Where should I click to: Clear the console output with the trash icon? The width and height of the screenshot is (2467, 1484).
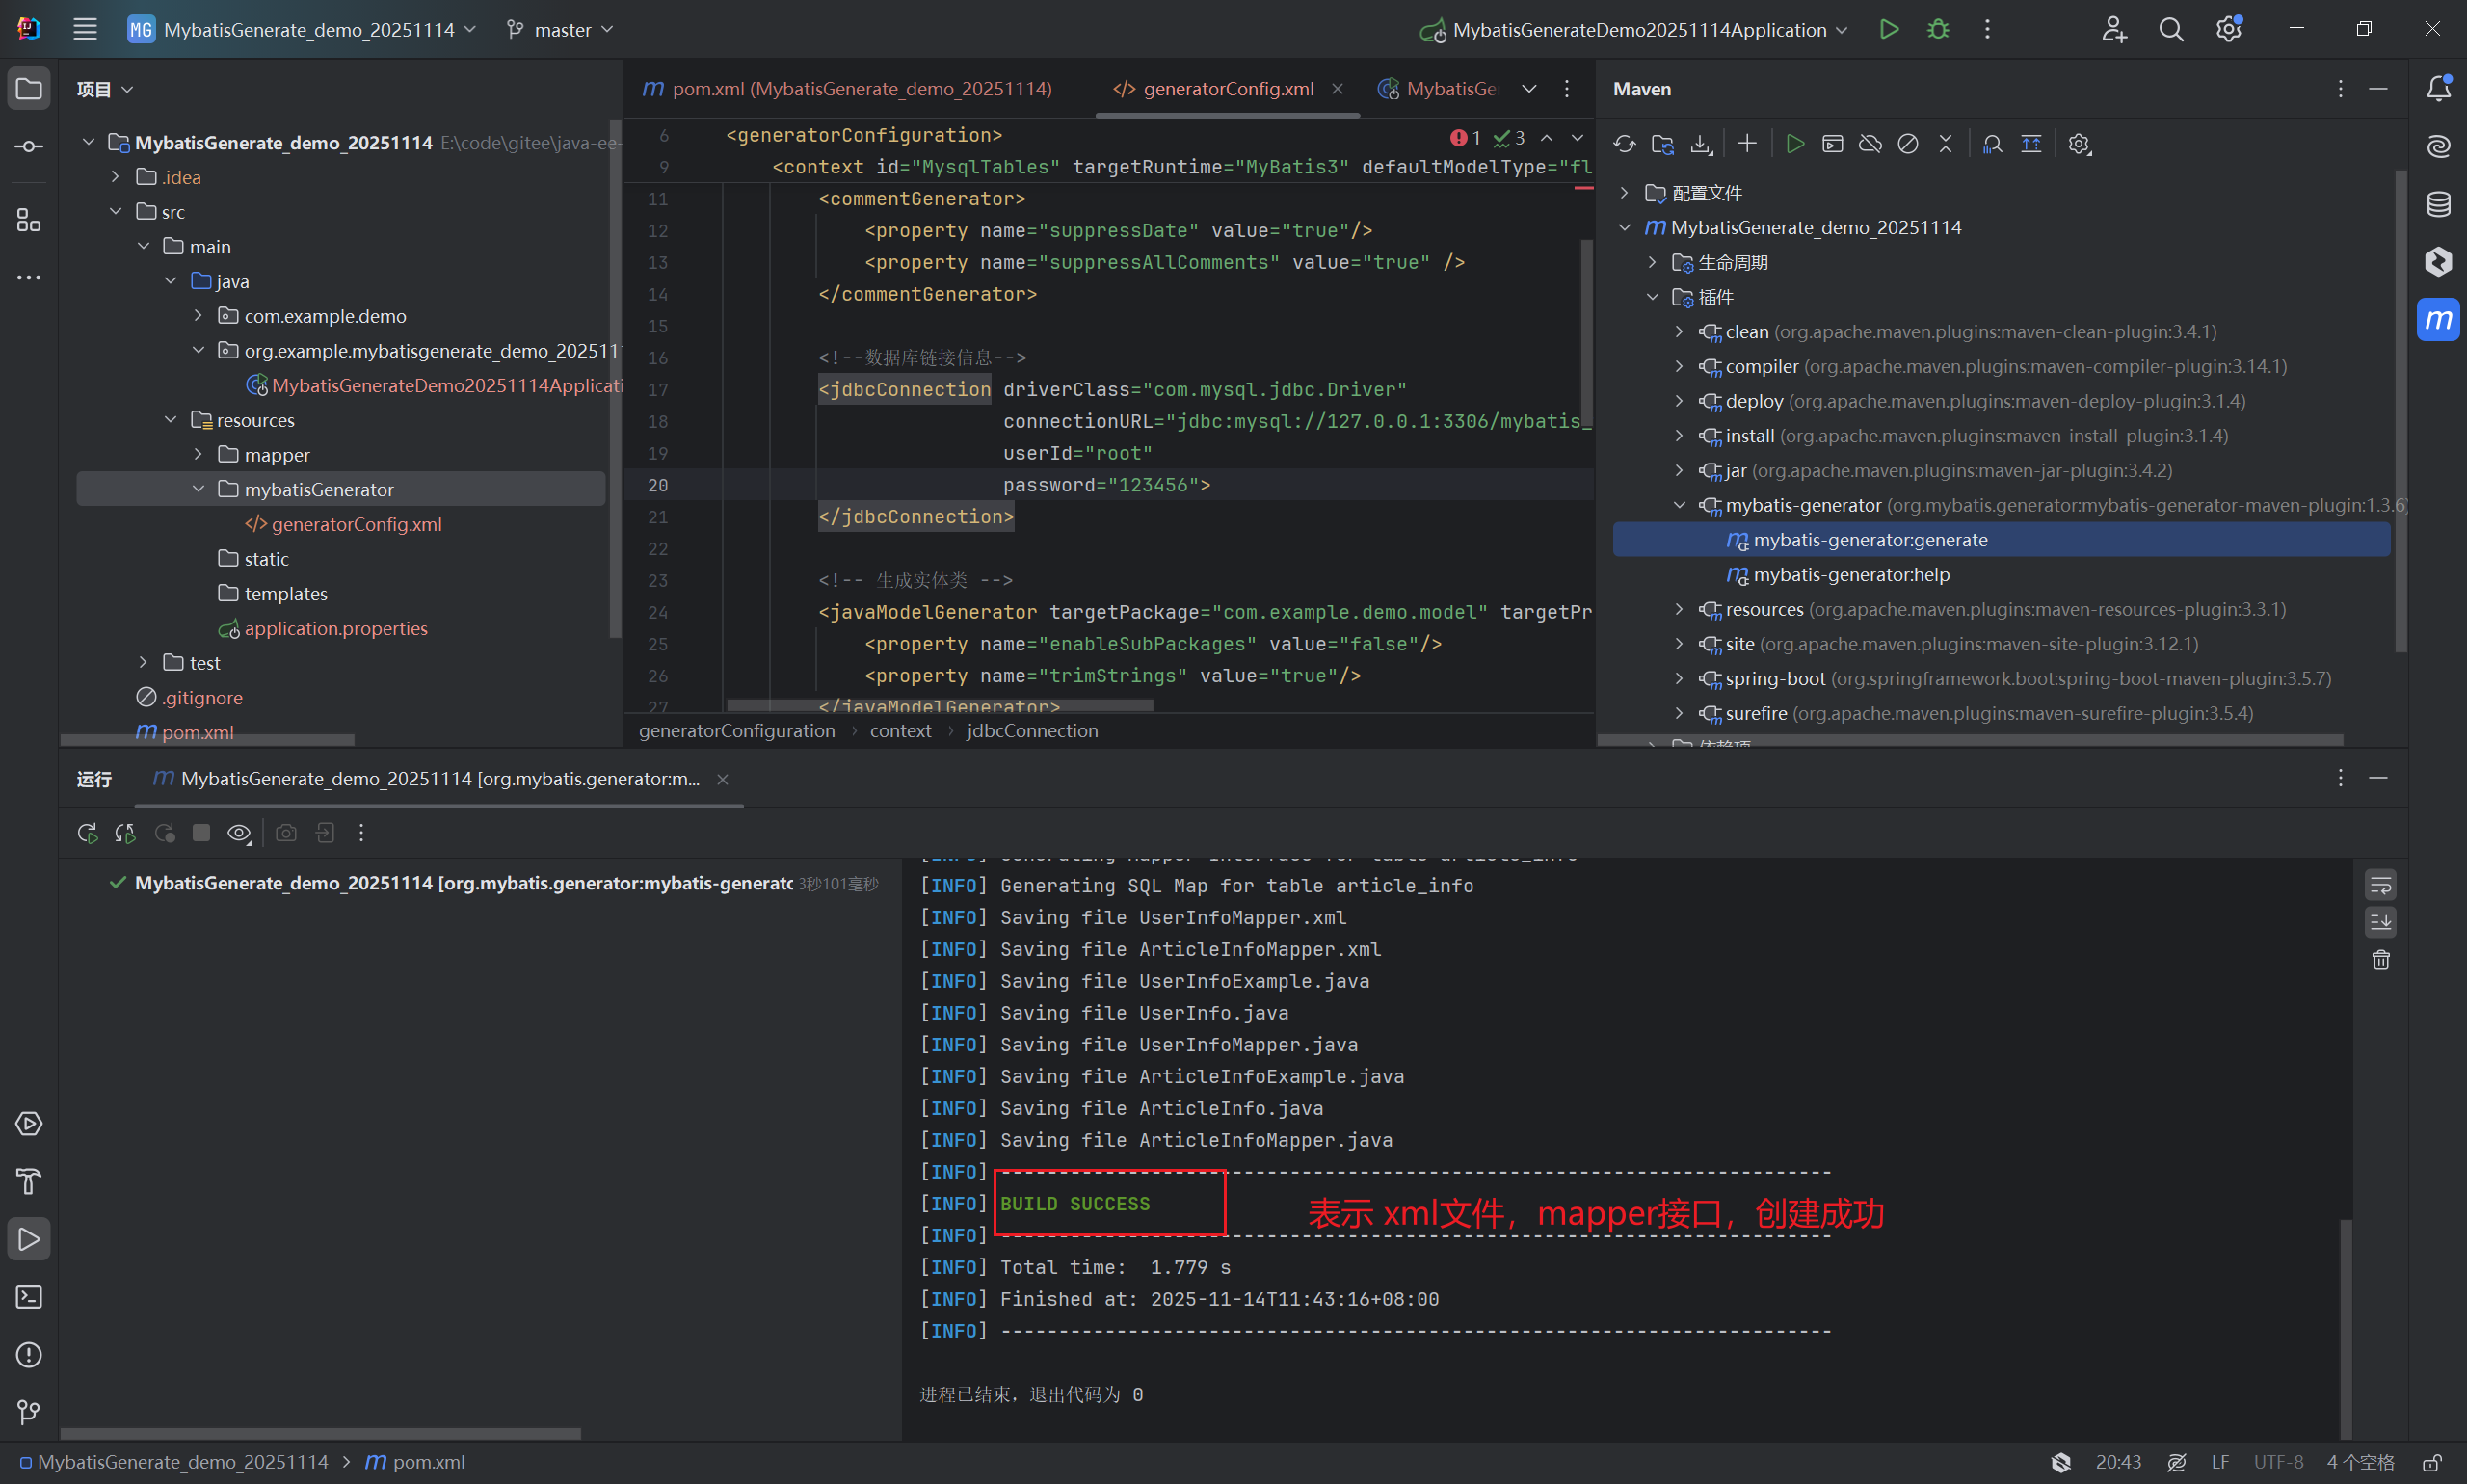pyautogui.click(x=2381, y=960)
